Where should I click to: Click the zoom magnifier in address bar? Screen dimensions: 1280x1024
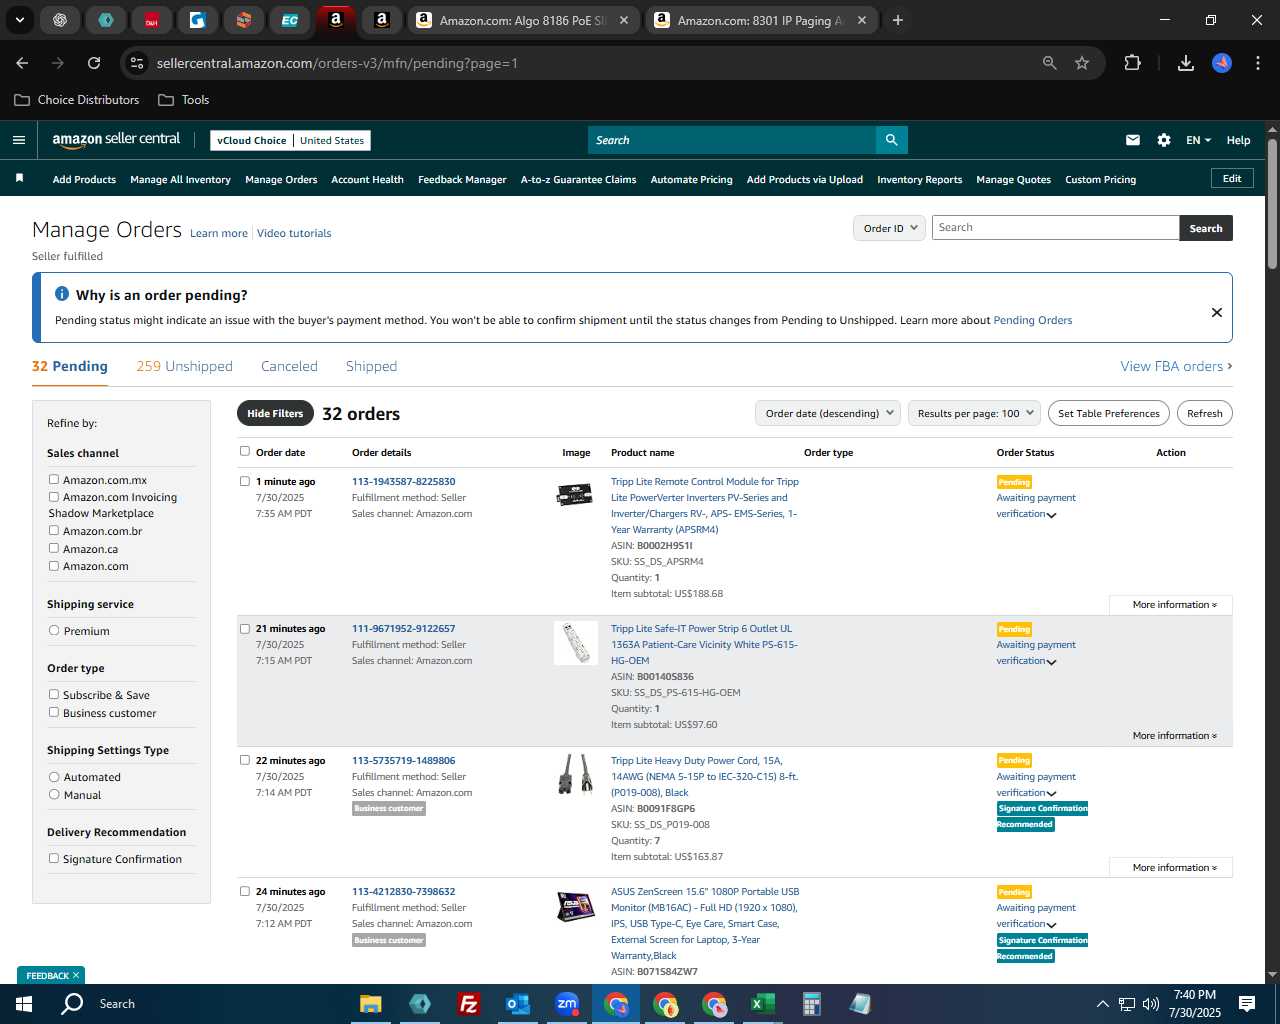tap(1049, 63)
